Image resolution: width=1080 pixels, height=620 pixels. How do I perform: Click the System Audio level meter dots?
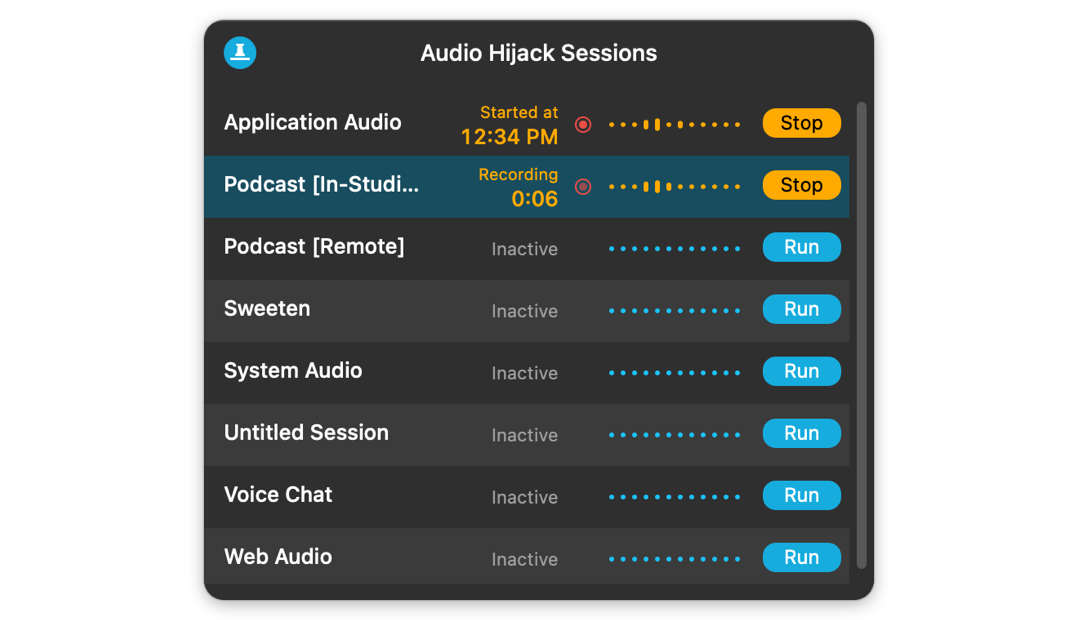[674, 373]
